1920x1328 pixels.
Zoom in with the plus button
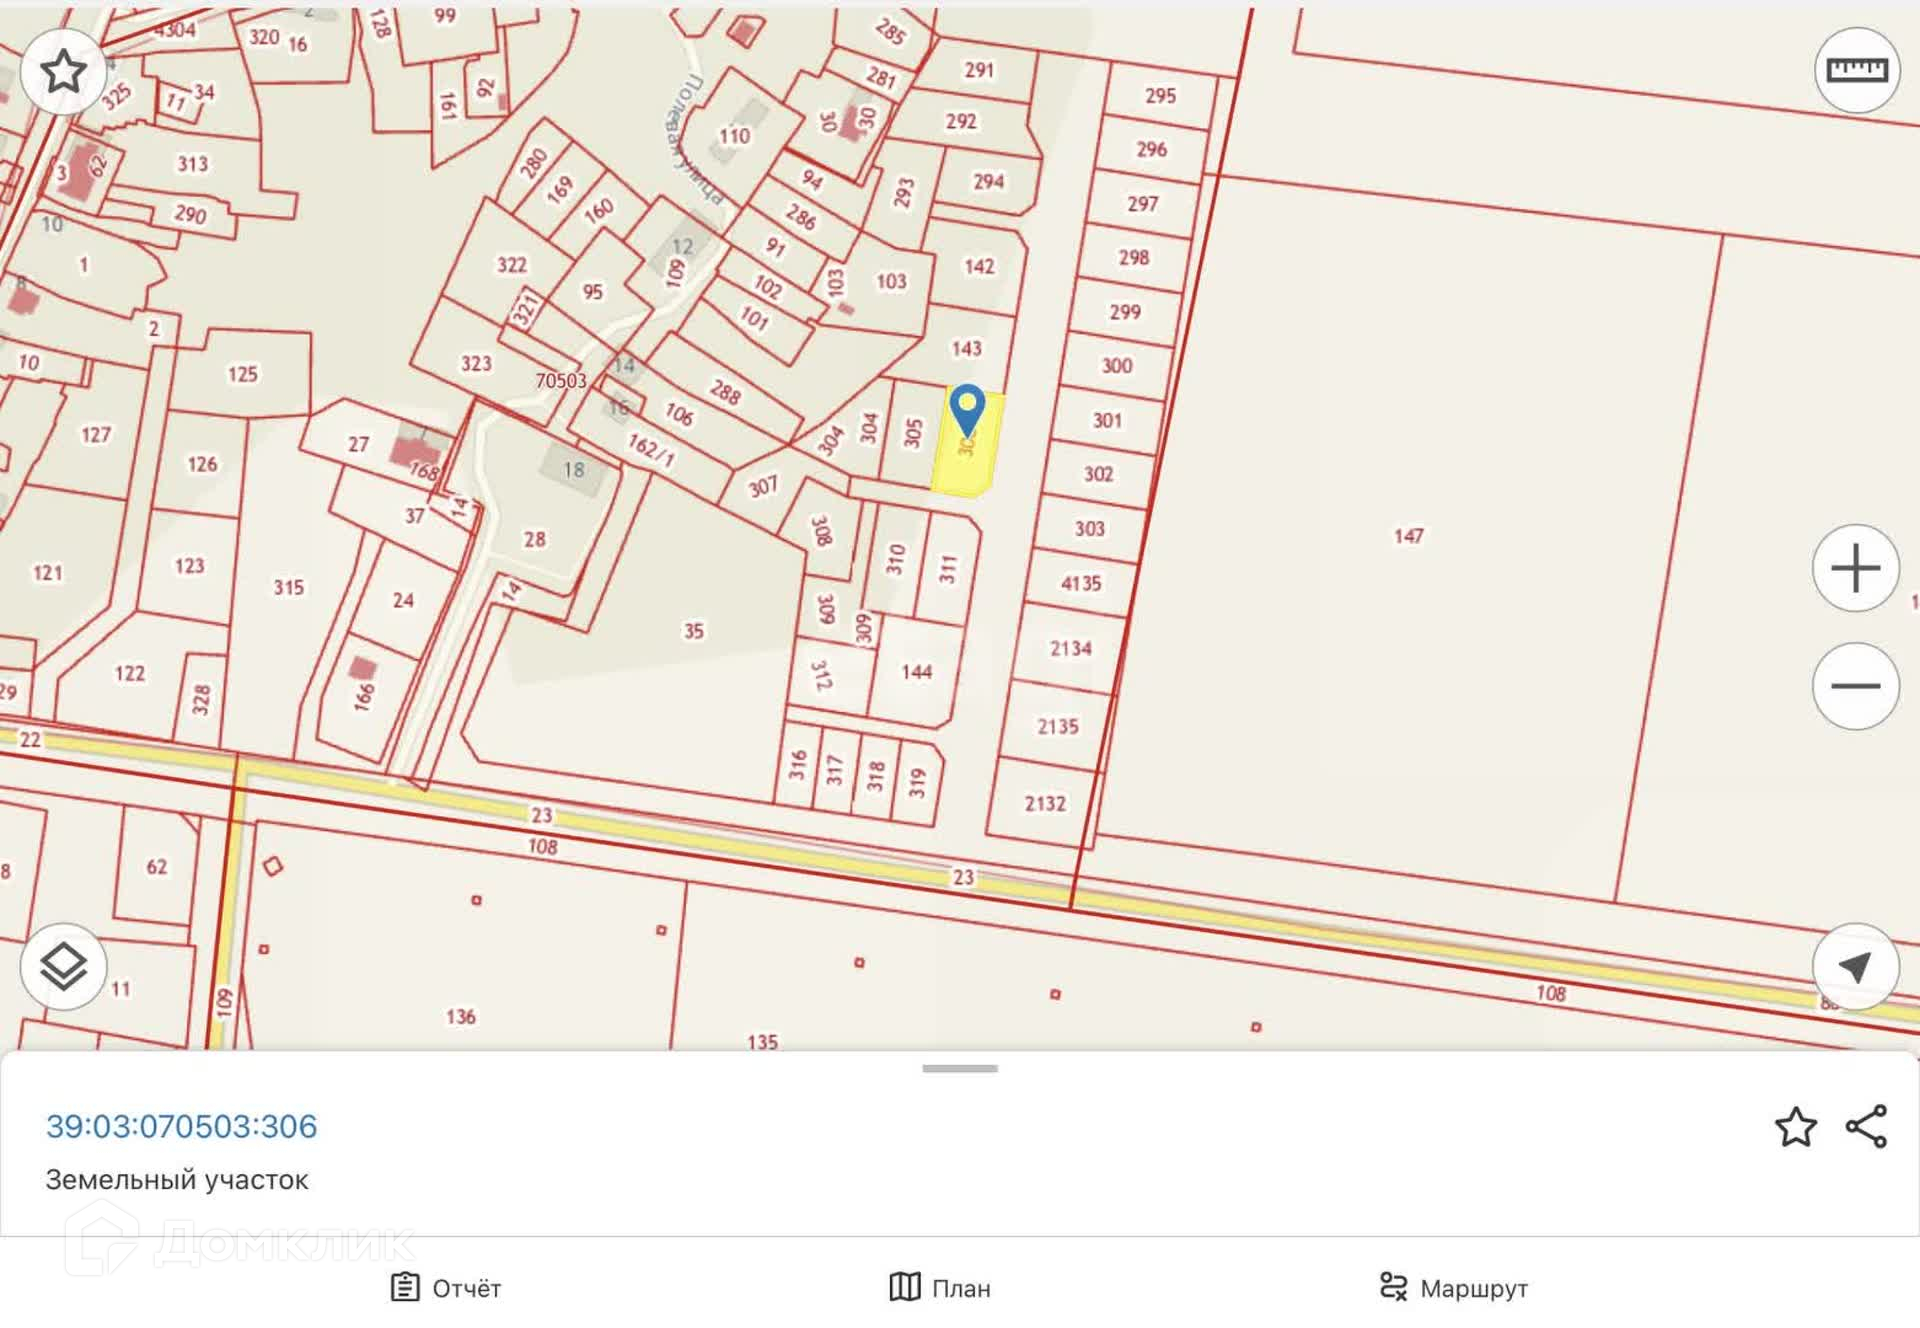[1855, 568]
